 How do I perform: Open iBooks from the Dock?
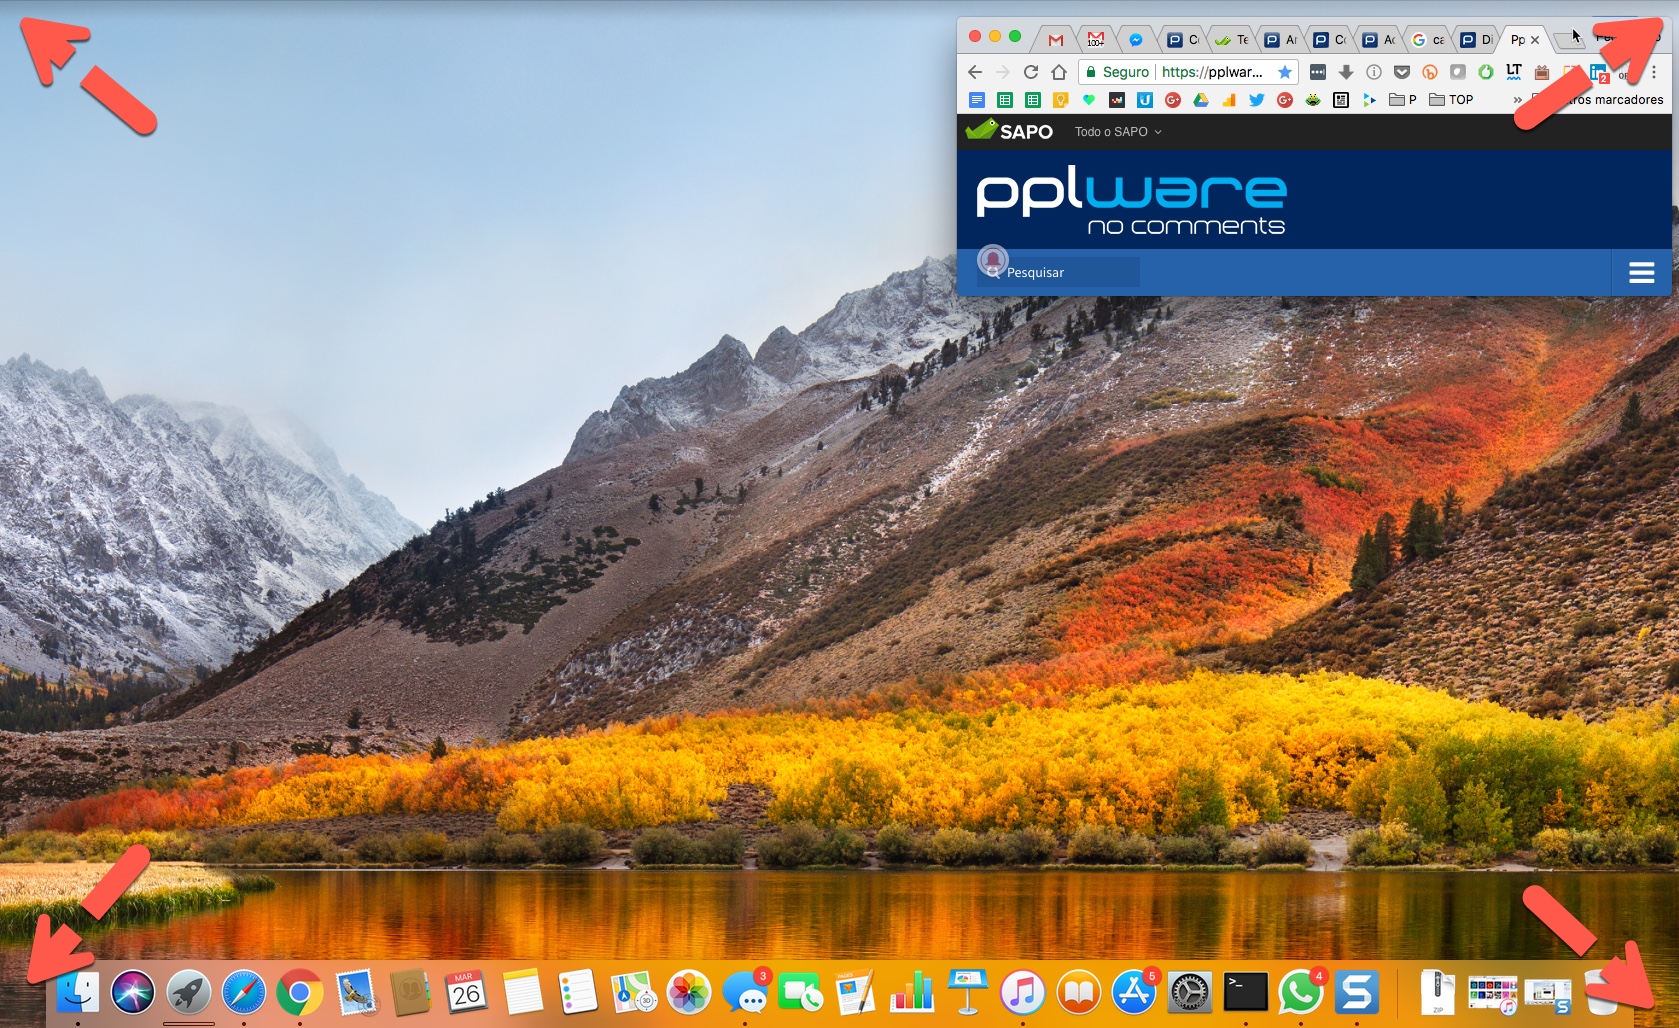(x=1079, y=993)
